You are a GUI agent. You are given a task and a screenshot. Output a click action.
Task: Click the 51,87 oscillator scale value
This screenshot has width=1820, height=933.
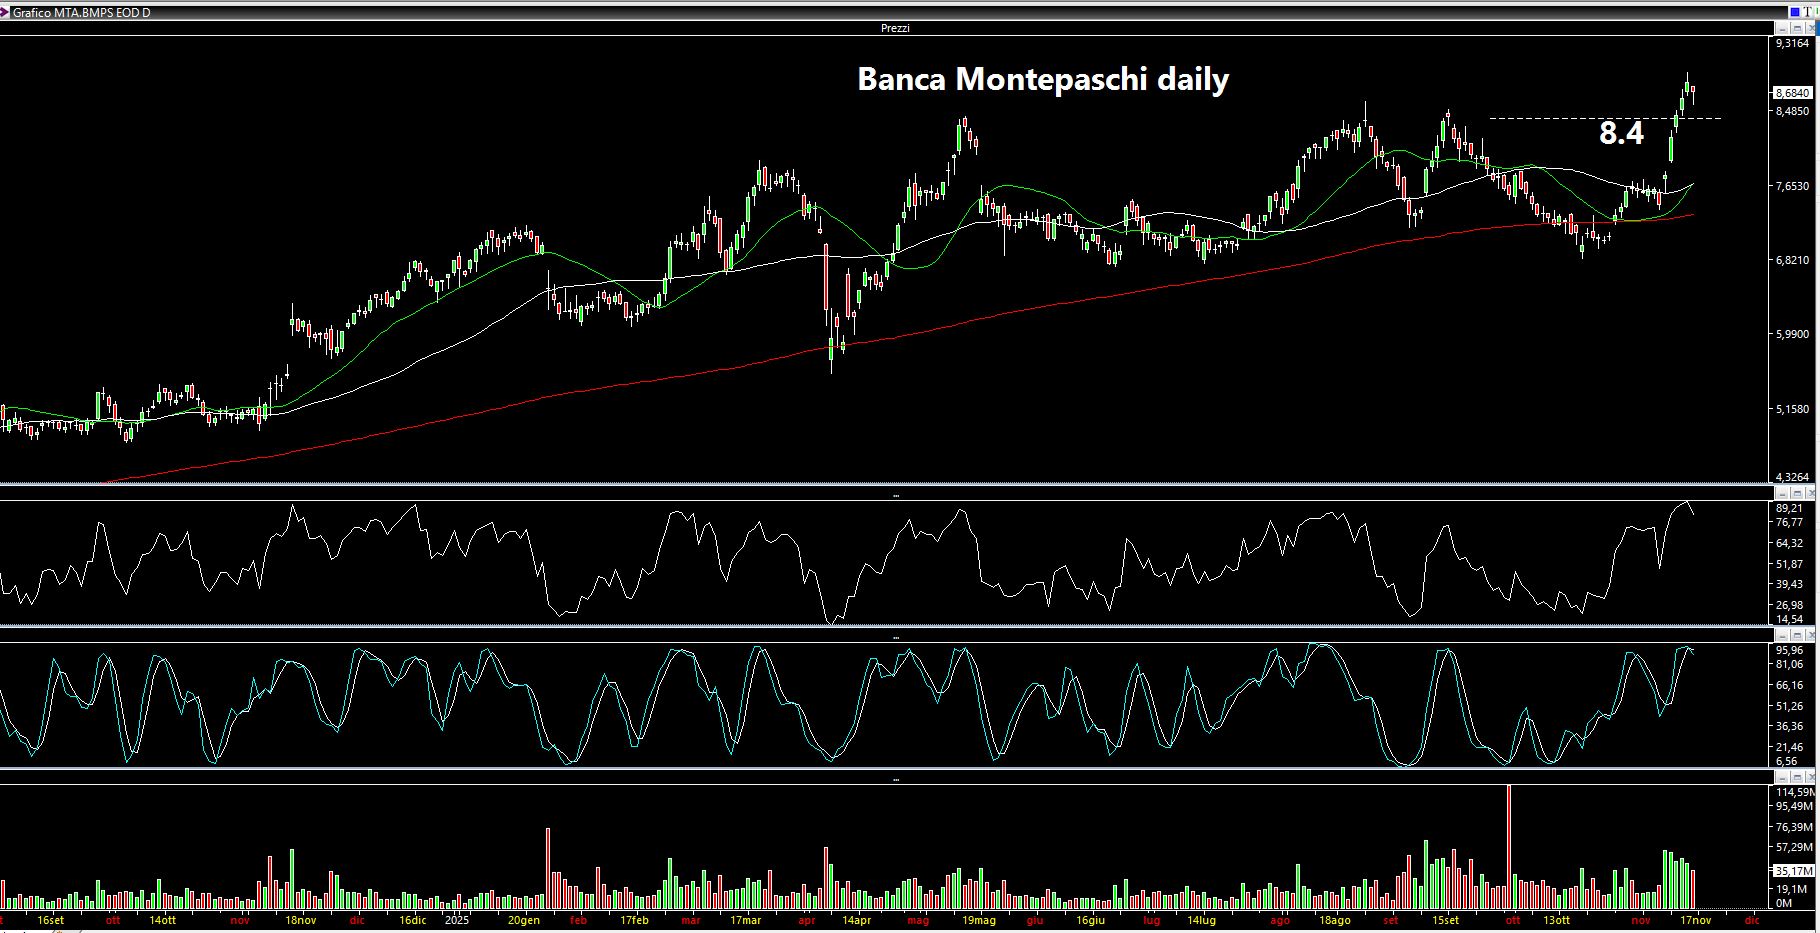(1789, 564)
